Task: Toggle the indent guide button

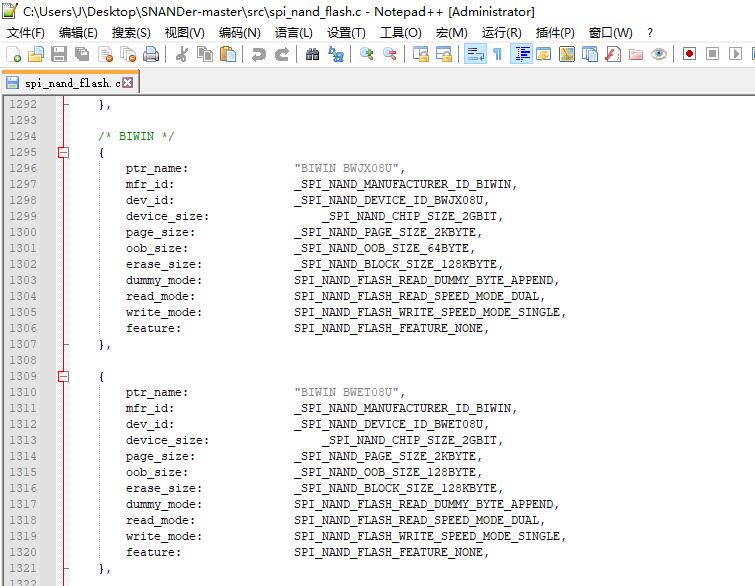Action: coord(521,54)
